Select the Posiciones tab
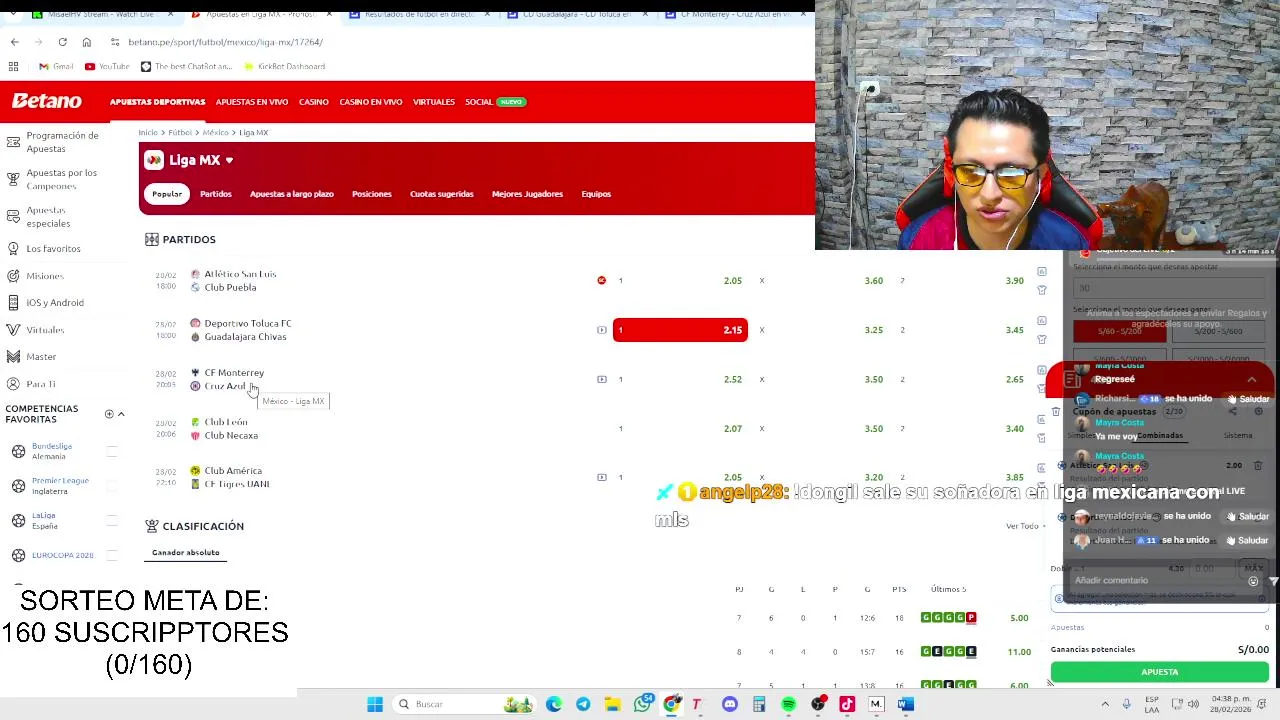 coord(372,194)
